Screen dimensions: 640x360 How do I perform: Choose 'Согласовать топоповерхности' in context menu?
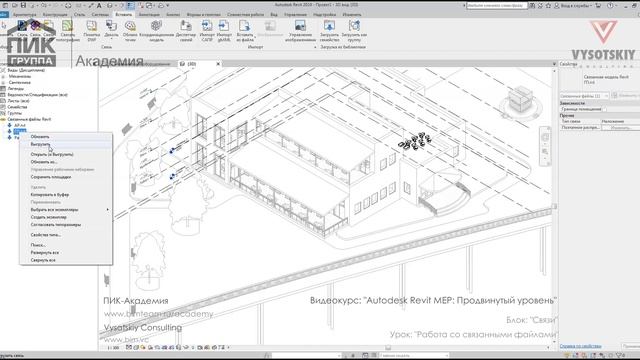[x=56, y=225]
